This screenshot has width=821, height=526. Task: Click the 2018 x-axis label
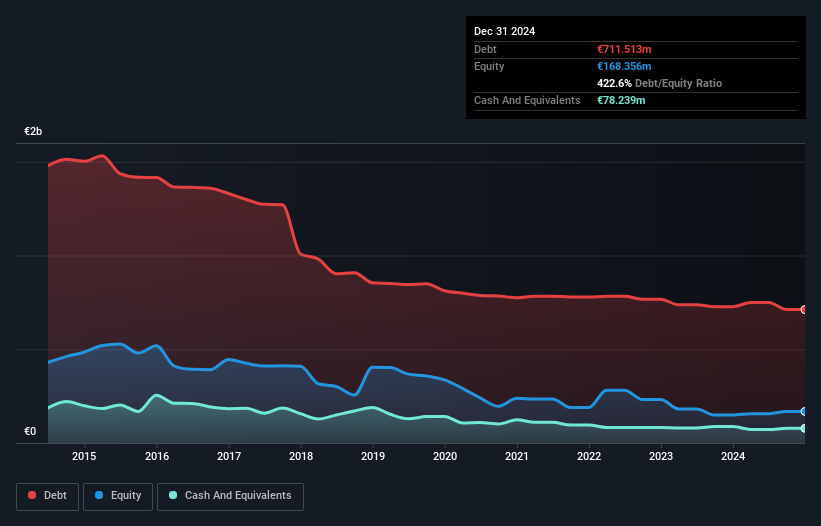pos(301,456)
